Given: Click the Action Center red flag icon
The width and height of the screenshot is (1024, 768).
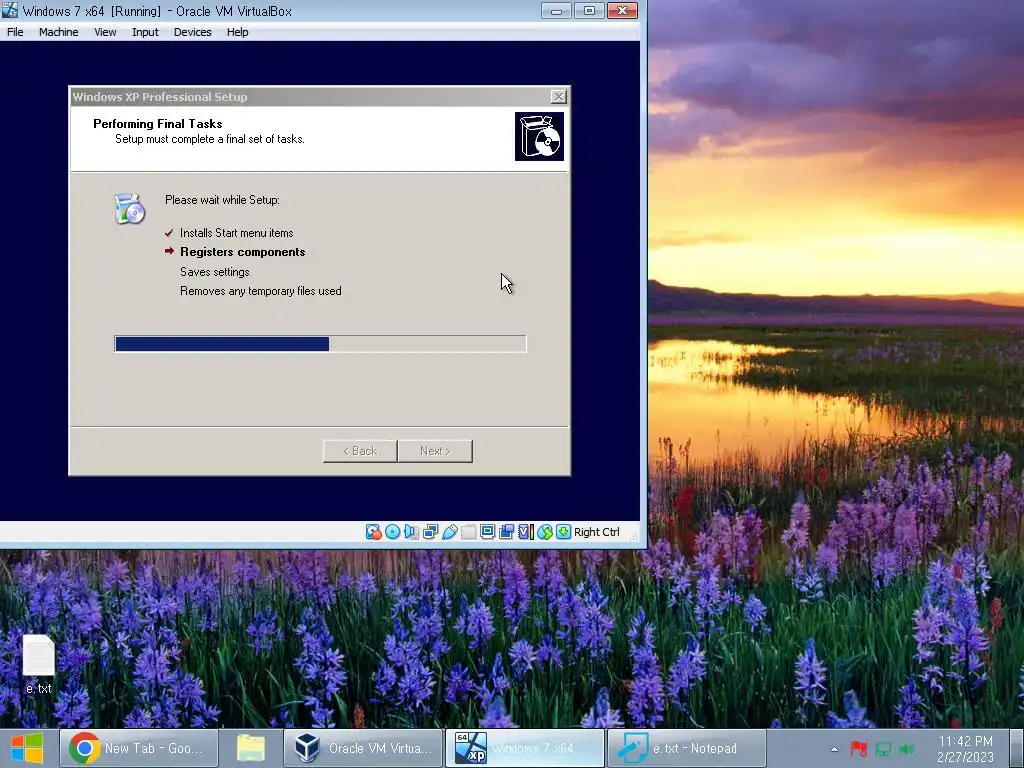Looking at the screenshot, I should [858, 749].
